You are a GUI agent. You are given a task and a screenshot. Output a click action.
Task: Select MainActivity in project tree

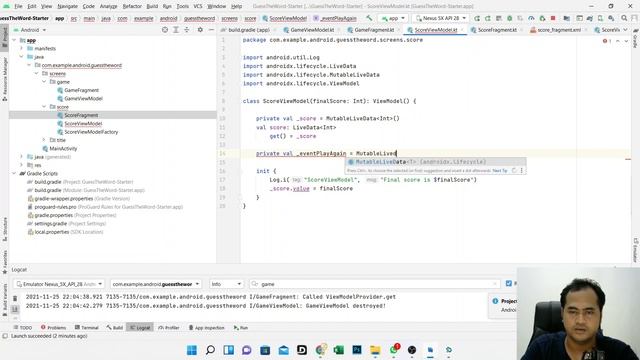[x=63, y=149]
